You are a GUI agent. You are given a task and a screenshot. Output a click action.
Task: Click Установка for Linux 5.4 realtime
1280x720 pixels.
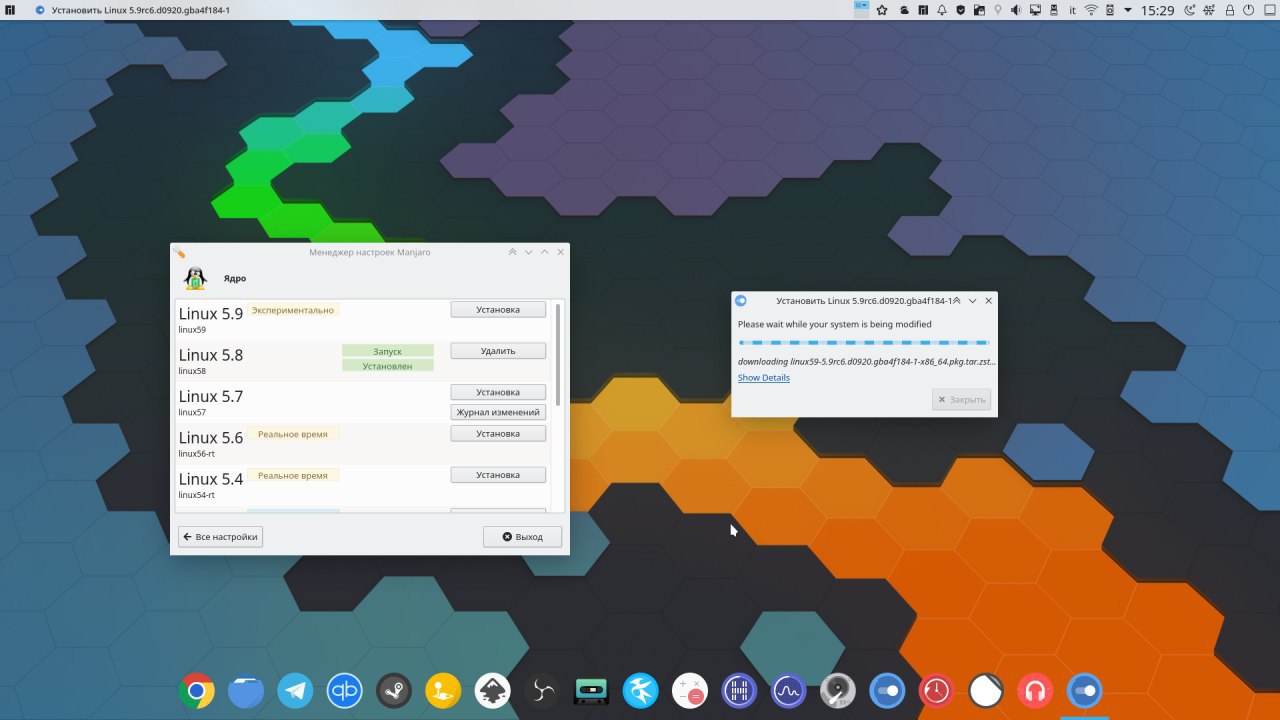click(498, 475)
